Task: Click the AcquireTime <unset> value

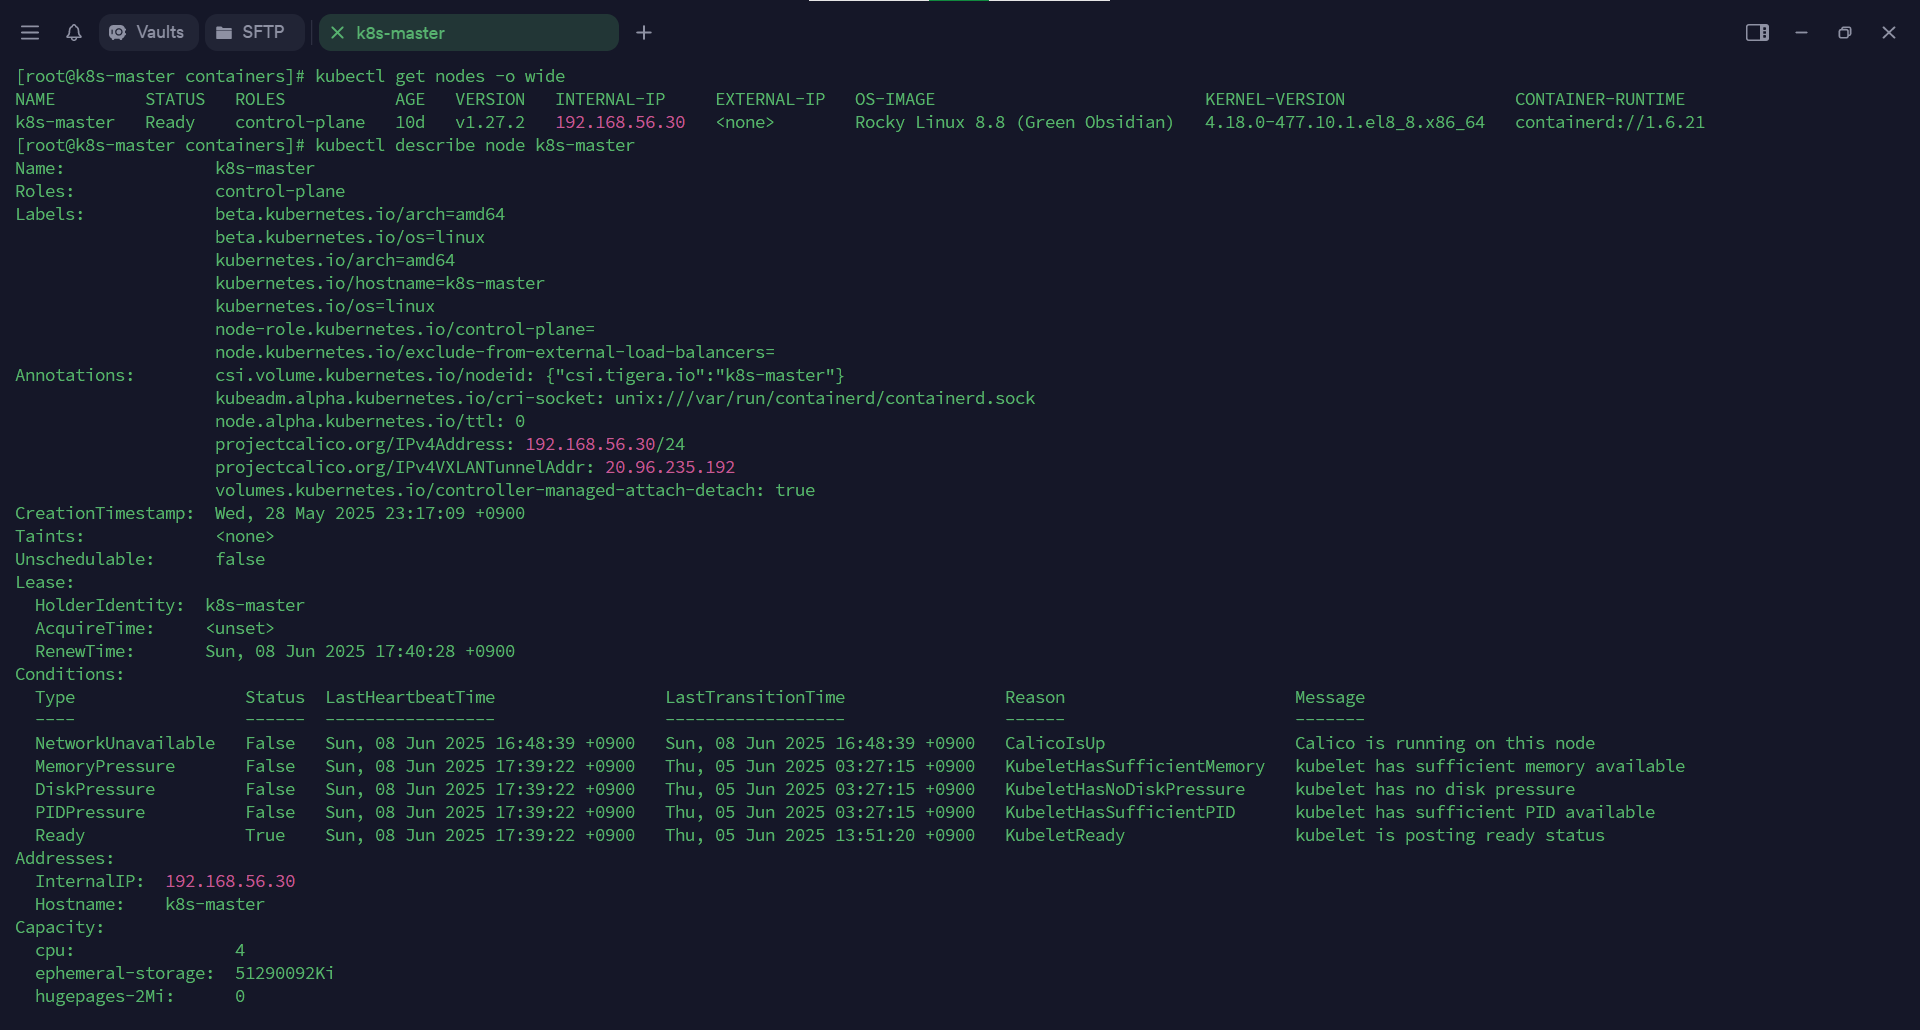Action: point(240,628)
